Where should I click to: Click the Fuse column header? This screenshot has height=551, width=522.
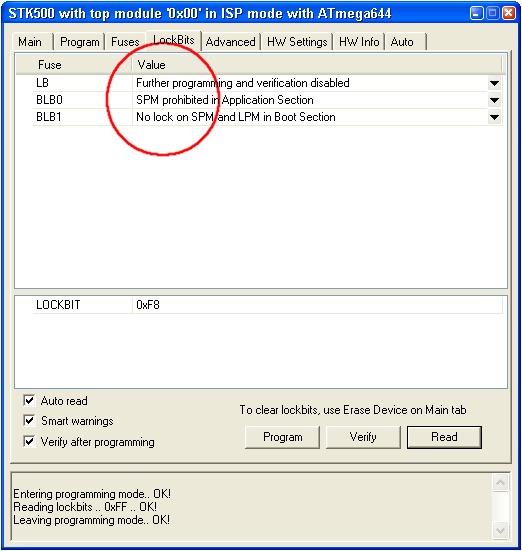pyautogui.click(x=74, y=65)
